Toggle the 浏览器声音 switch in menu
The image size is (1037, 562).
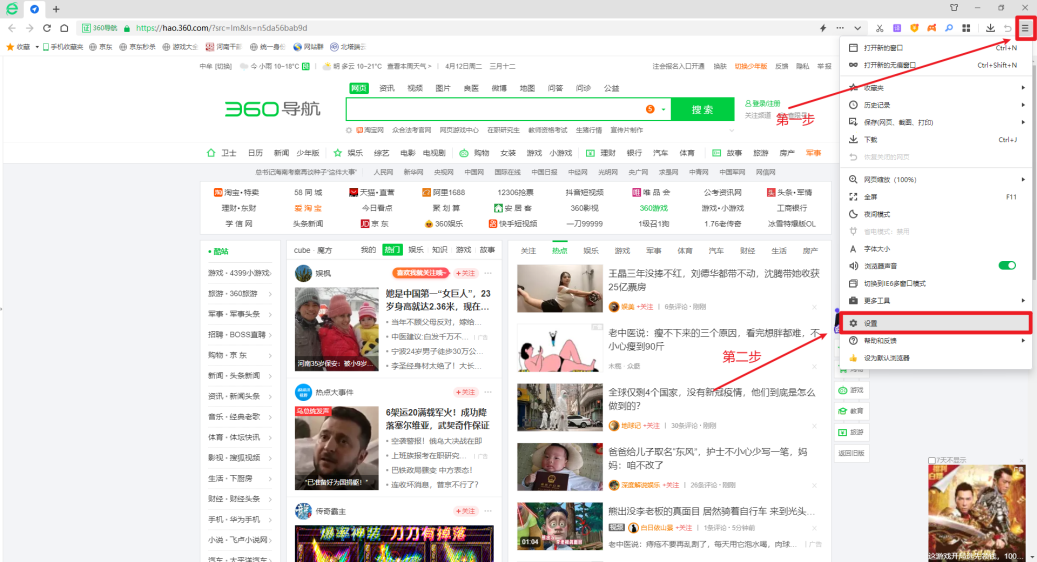tap(1007, 266)
